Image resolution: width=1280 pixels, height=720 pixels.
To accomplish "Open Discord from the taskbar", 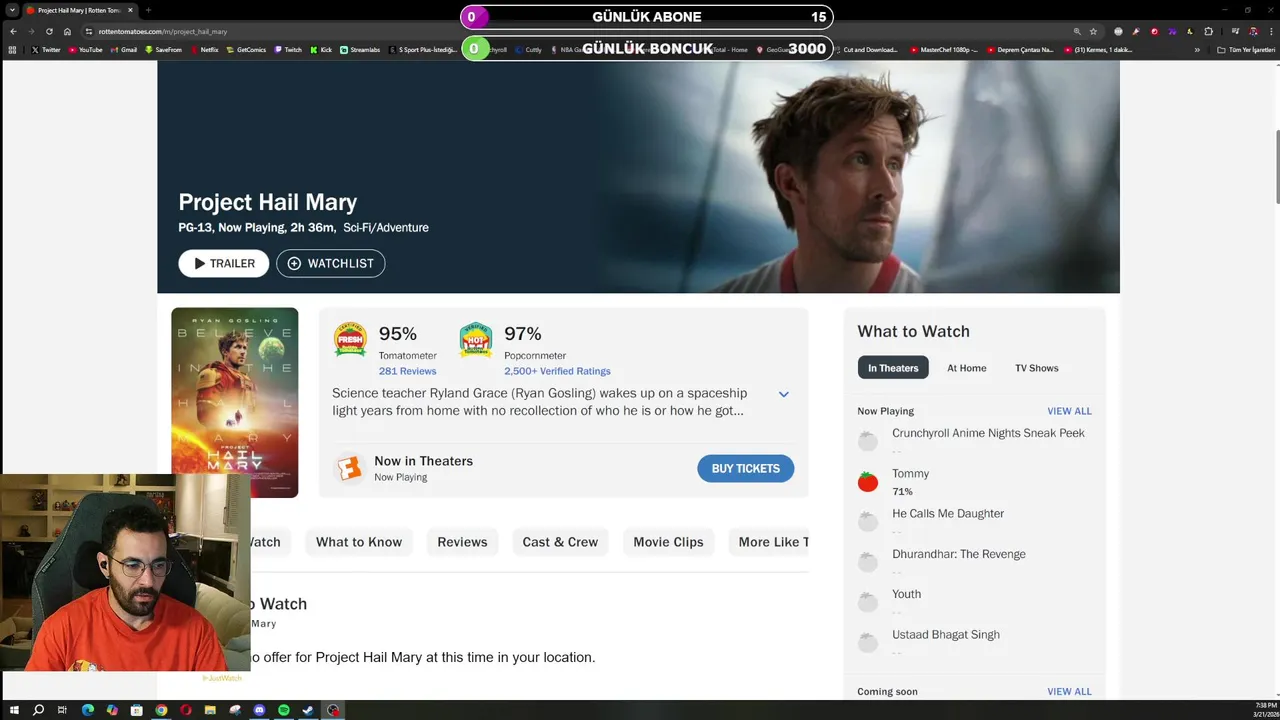I will click(259, 710).
